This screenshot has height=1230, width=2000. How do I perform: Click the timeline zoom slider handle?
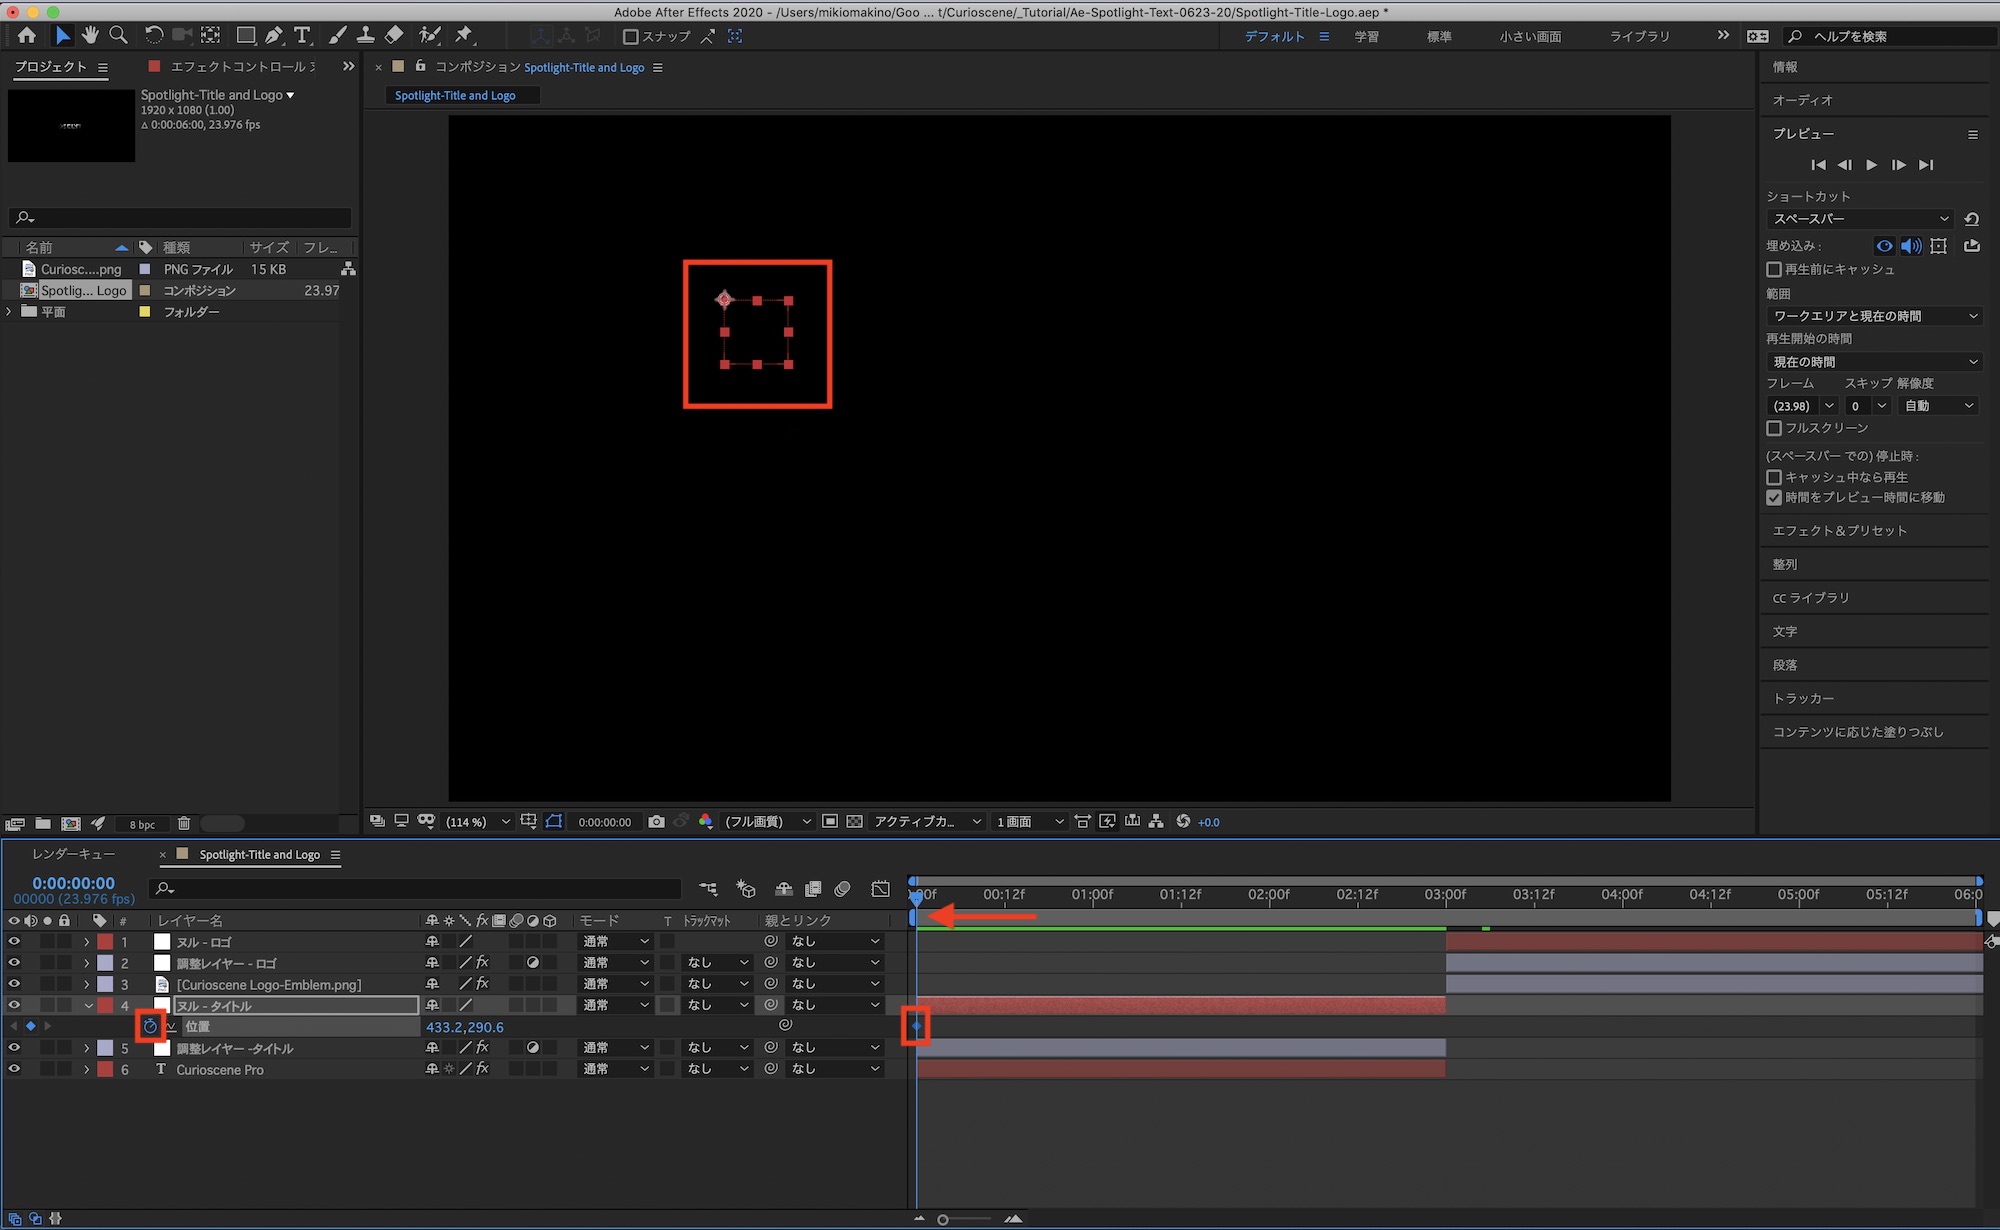click(942, 1219)
